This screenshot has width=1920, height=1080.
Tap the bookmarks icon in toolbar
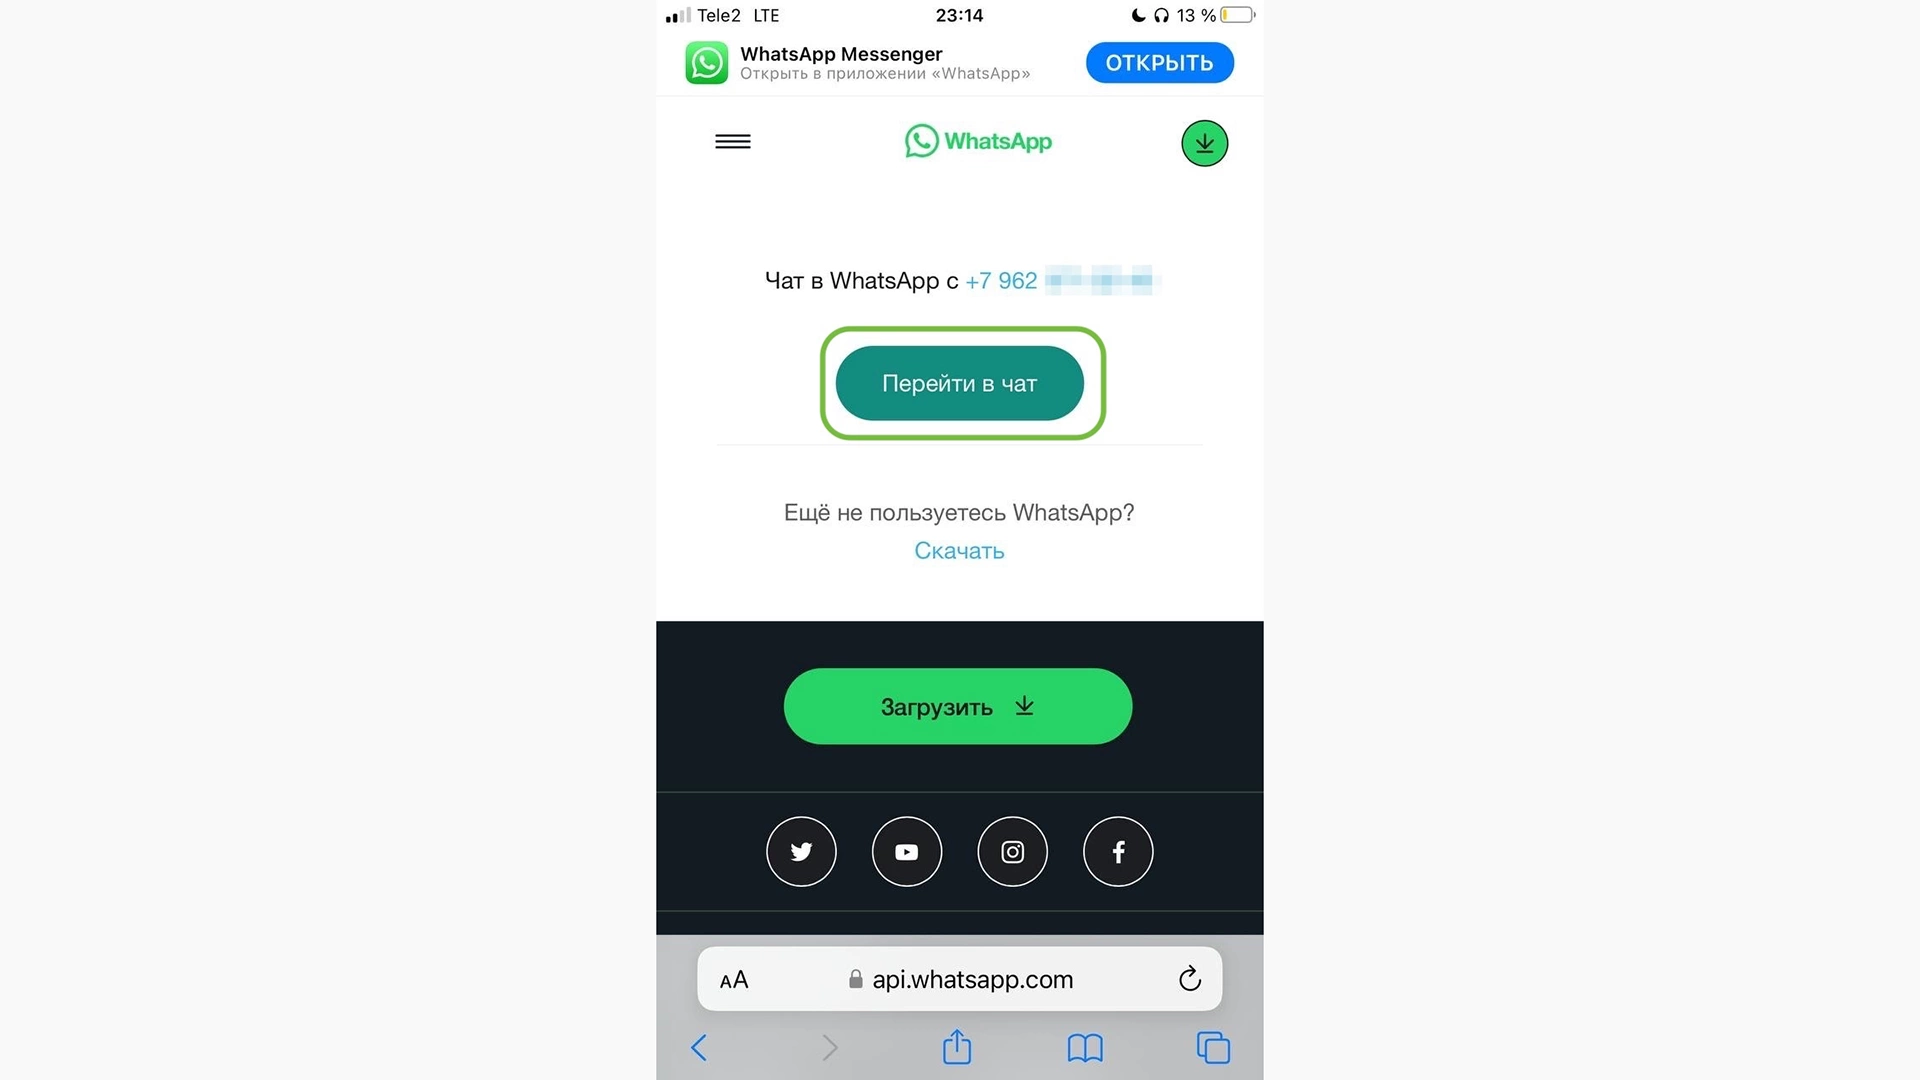[1083, 1048]
